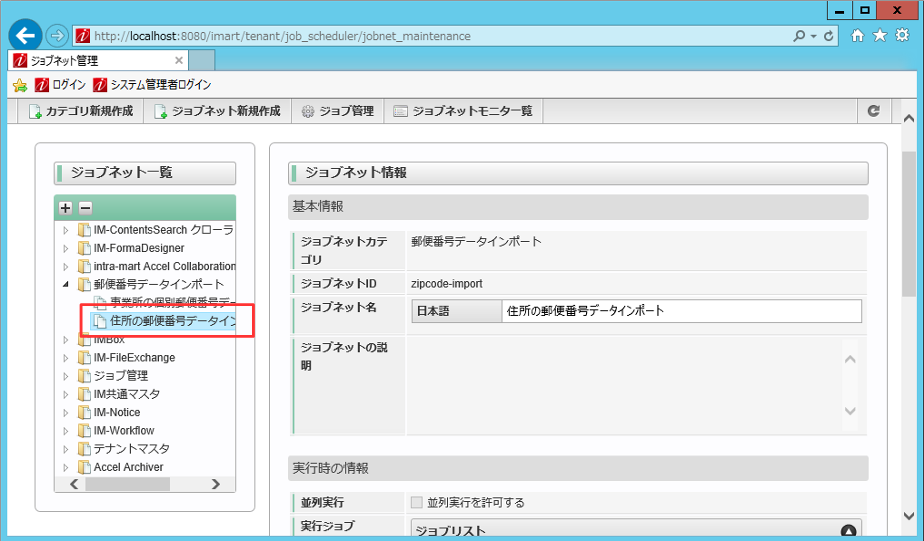
Task: Click description area scroll up arrow
Action: pyautogui.click(x=850, y=359)
